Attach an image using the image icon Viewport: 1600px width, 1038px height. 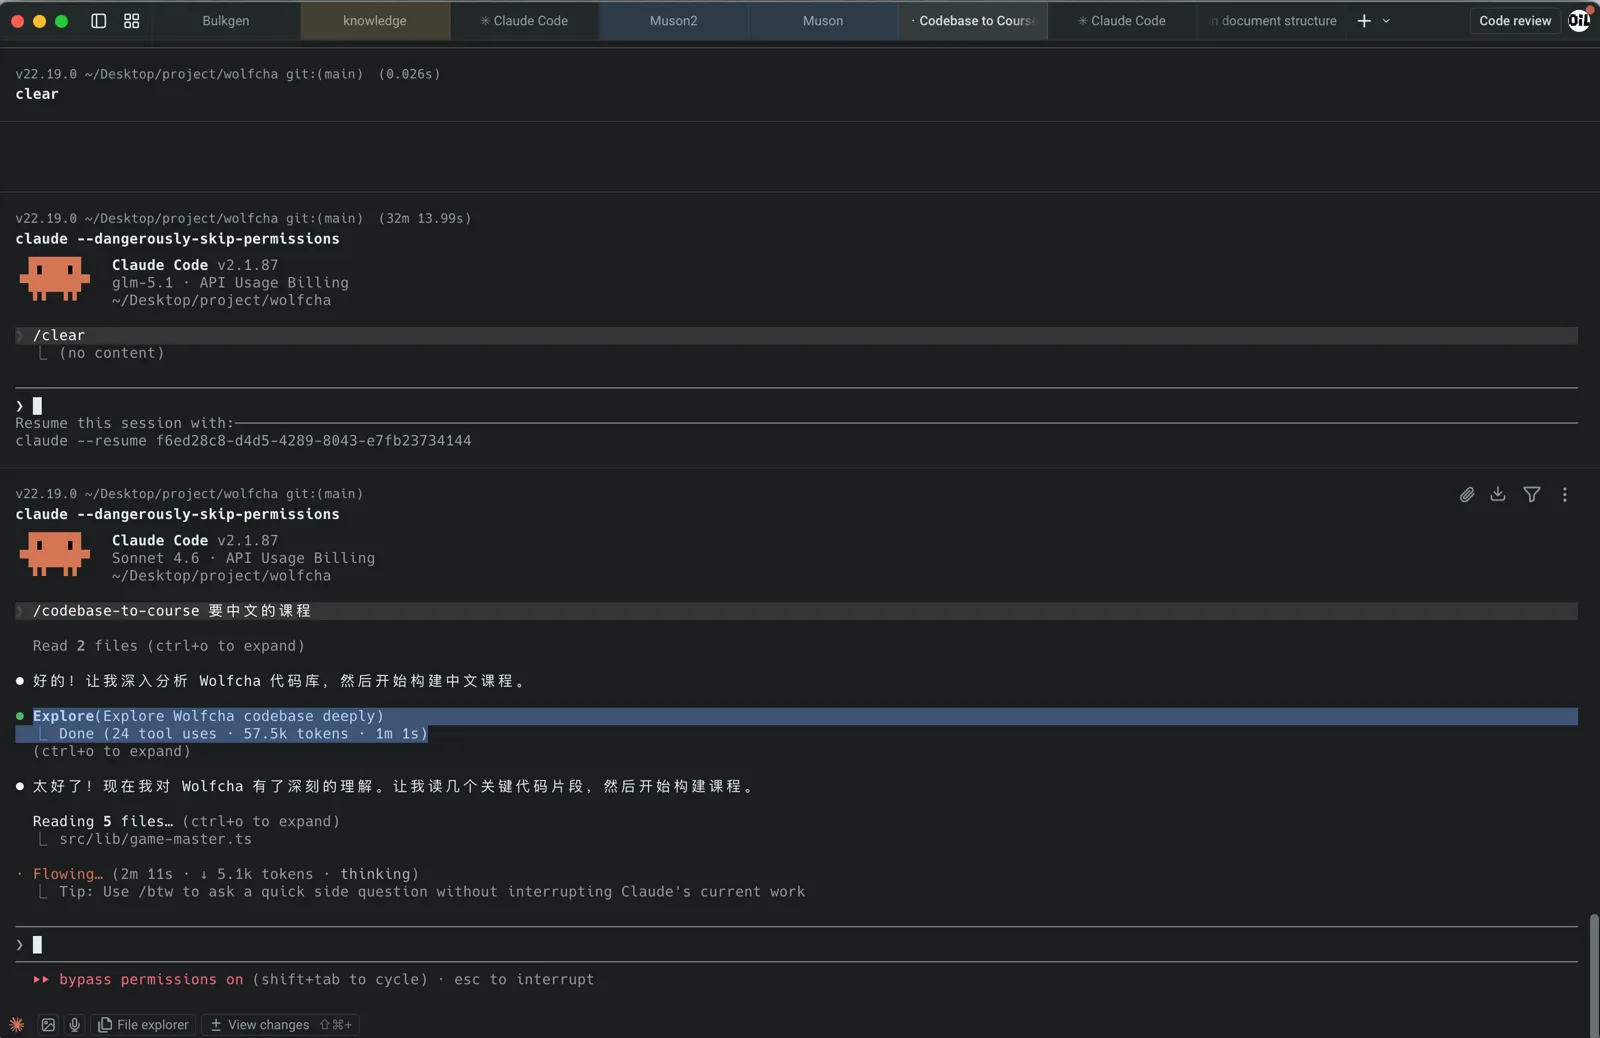click(x=48, y=1024)
